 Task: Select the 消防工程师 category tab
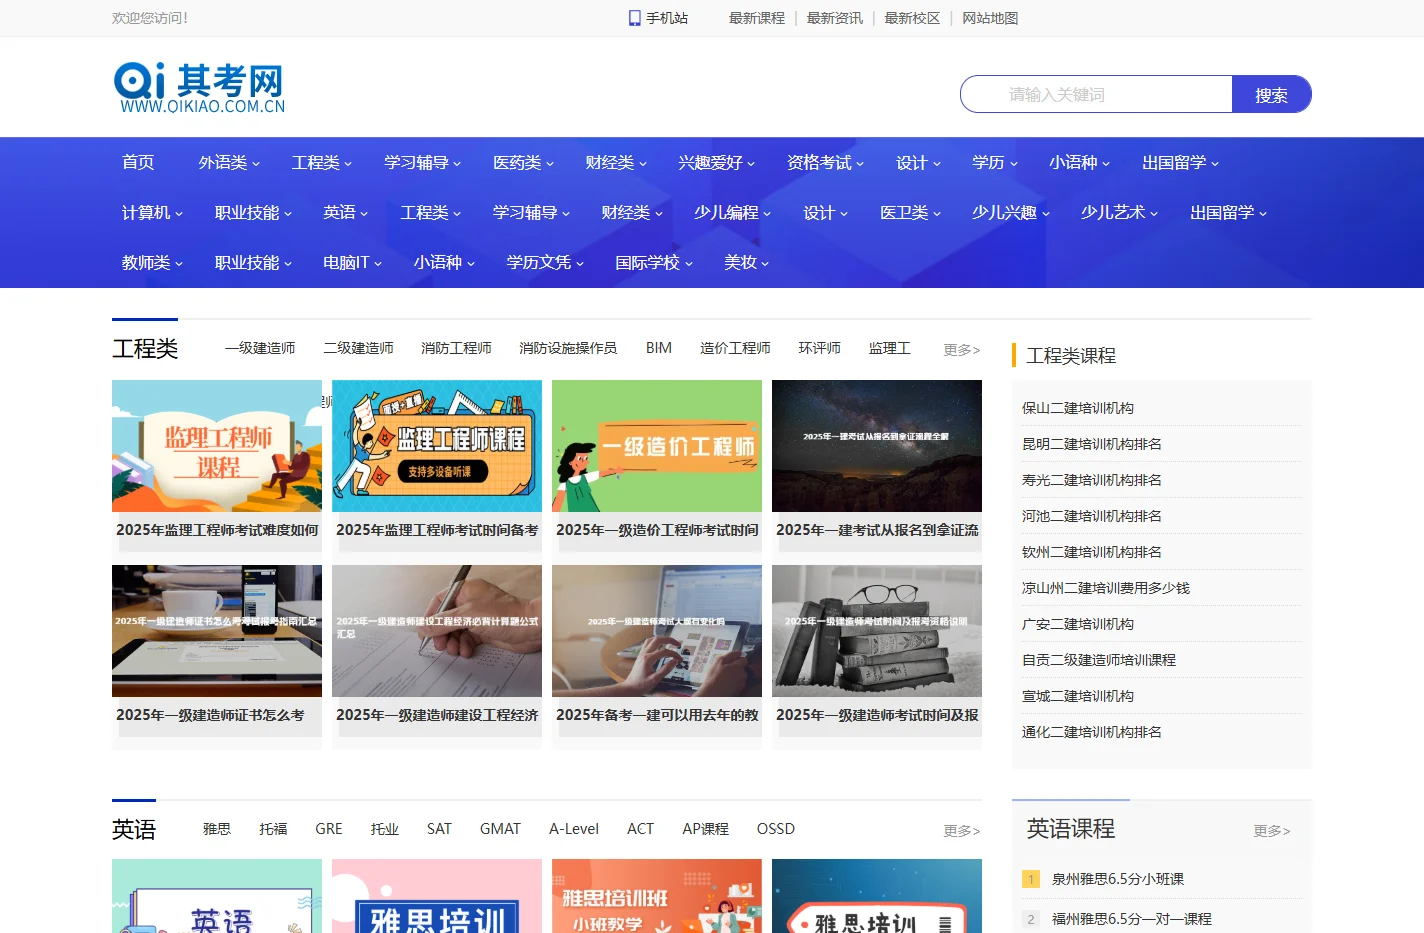click(456, 348)
